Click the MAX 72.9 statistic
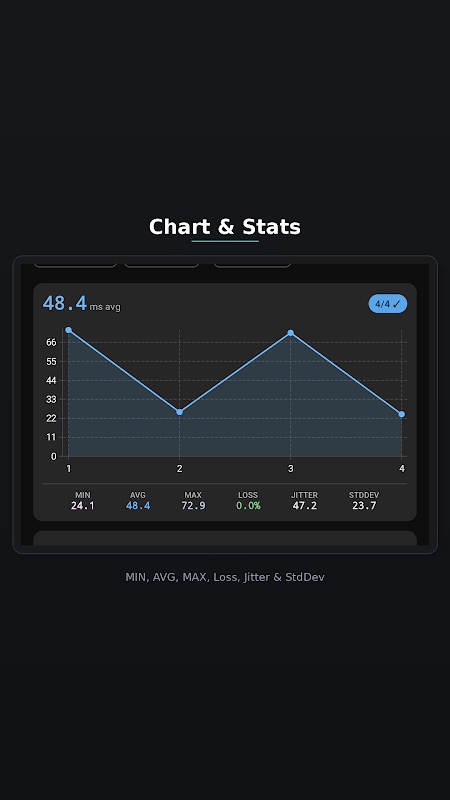 click(x=193, y=501)
